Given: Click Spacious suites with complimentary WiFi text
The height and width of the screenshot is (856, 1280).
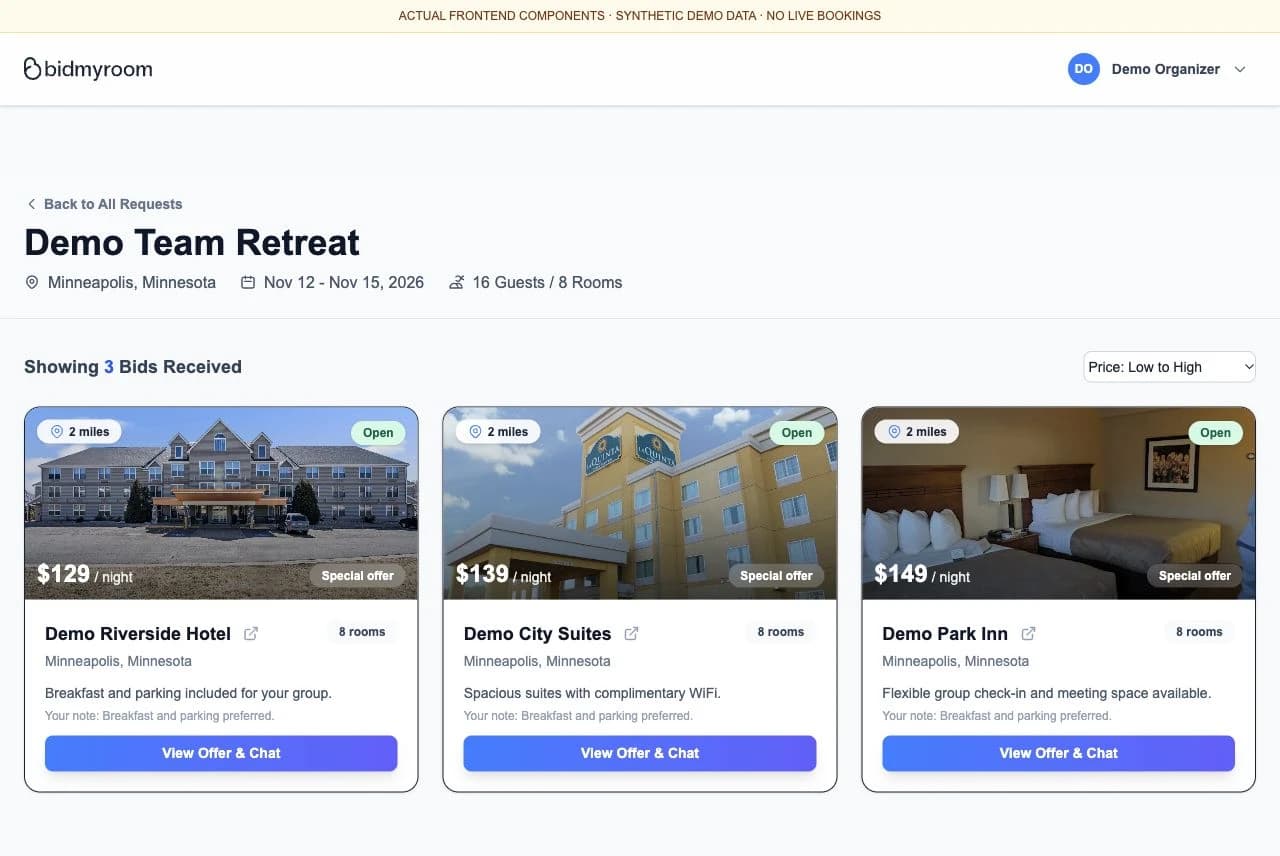Looking at the screenshot, I should point(592,693).
